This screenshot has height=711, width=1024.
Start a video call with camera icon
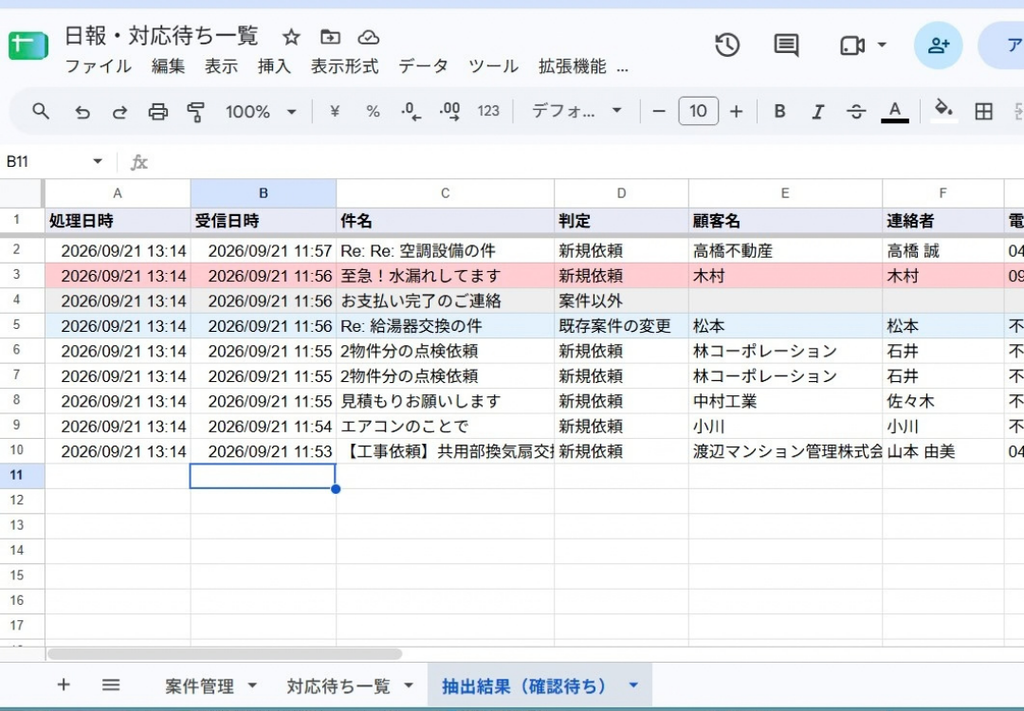pyautogui.click(x=852, y=46)
